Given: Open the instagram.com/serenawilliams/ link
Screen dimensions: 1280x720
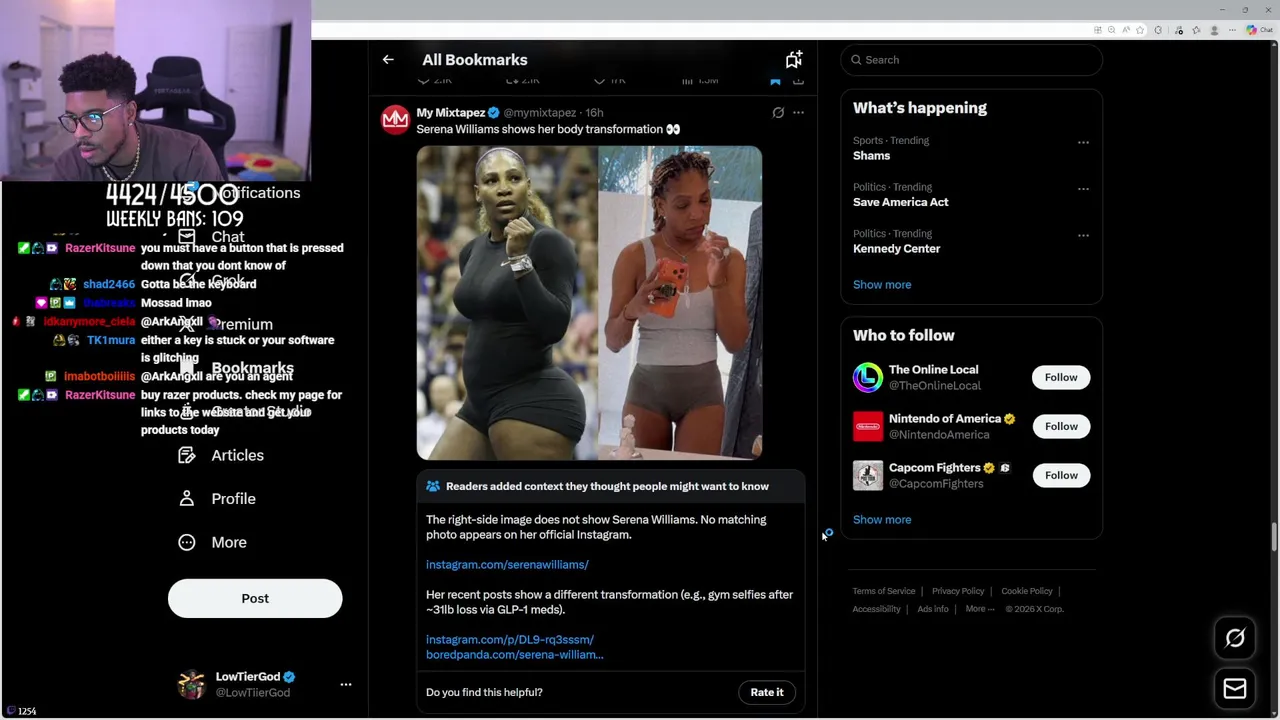Looking at the screenshot, I should [507, 565].
